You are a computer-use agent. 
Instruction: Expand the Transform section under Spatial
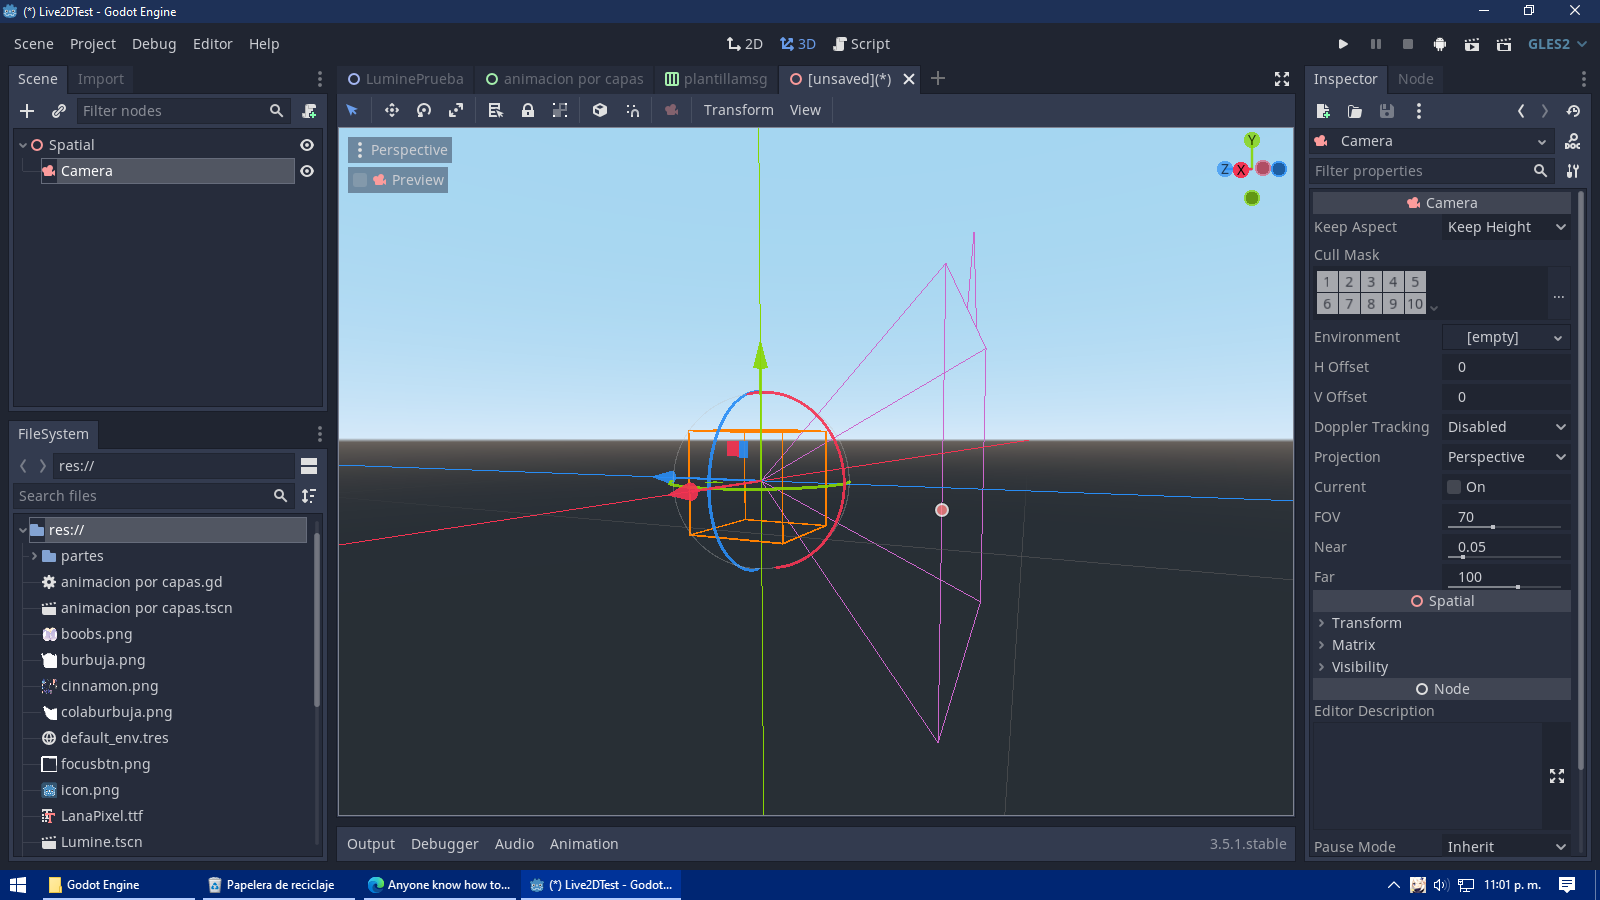(x=1366, y=622)
